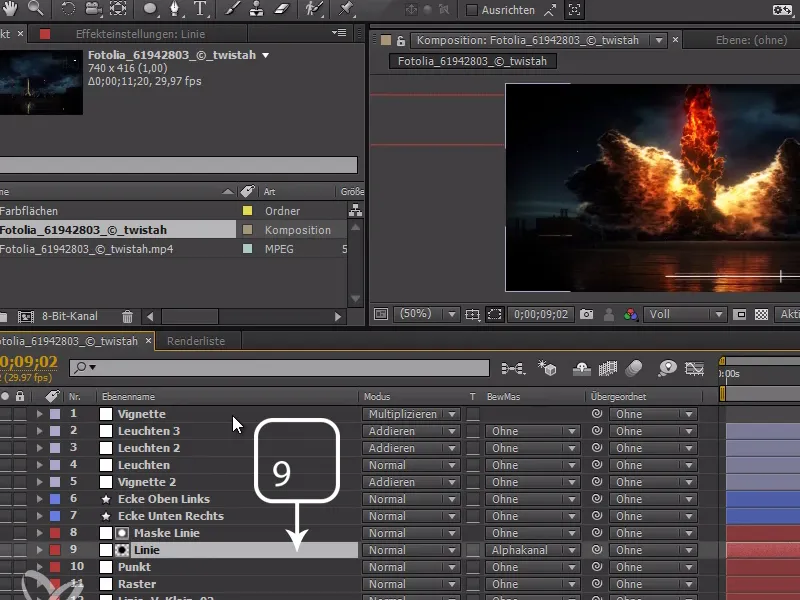The width and height of the screenshot is (800, 600).
Task: Select the Zoom magnifier tool
Action: click(36, 9)
